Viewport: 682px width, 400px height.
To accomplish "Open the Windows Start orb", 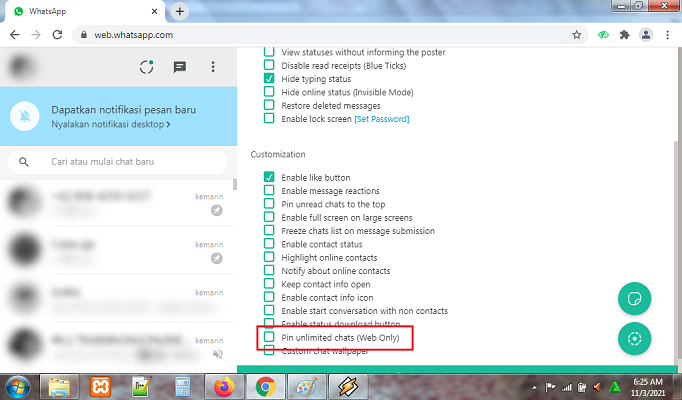I will point(18,387).
